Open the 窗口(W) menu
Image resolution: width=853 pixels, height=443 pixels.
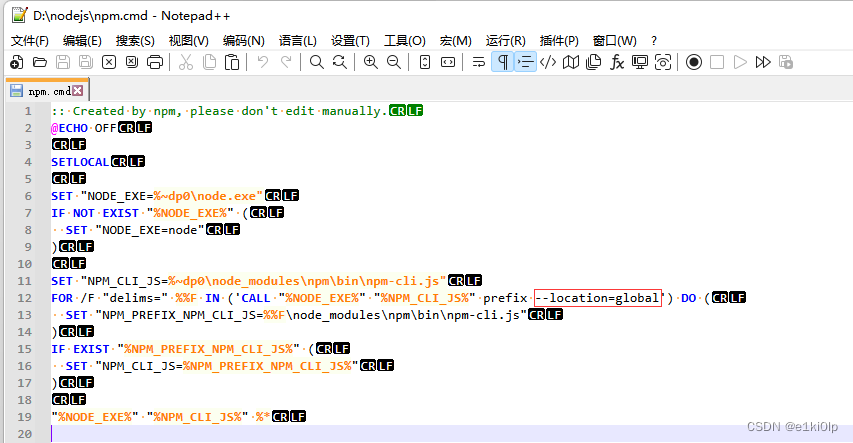coord(615,41)
